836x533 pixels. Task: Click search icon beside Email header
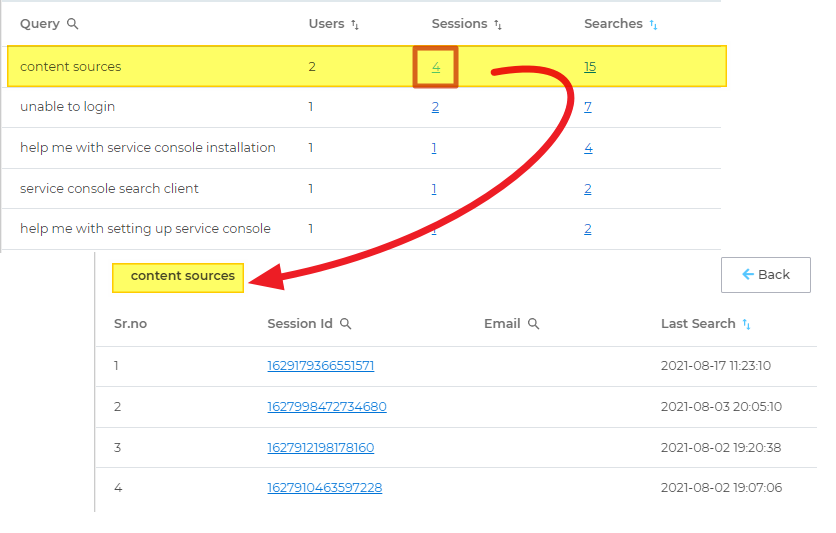[534, 324]
